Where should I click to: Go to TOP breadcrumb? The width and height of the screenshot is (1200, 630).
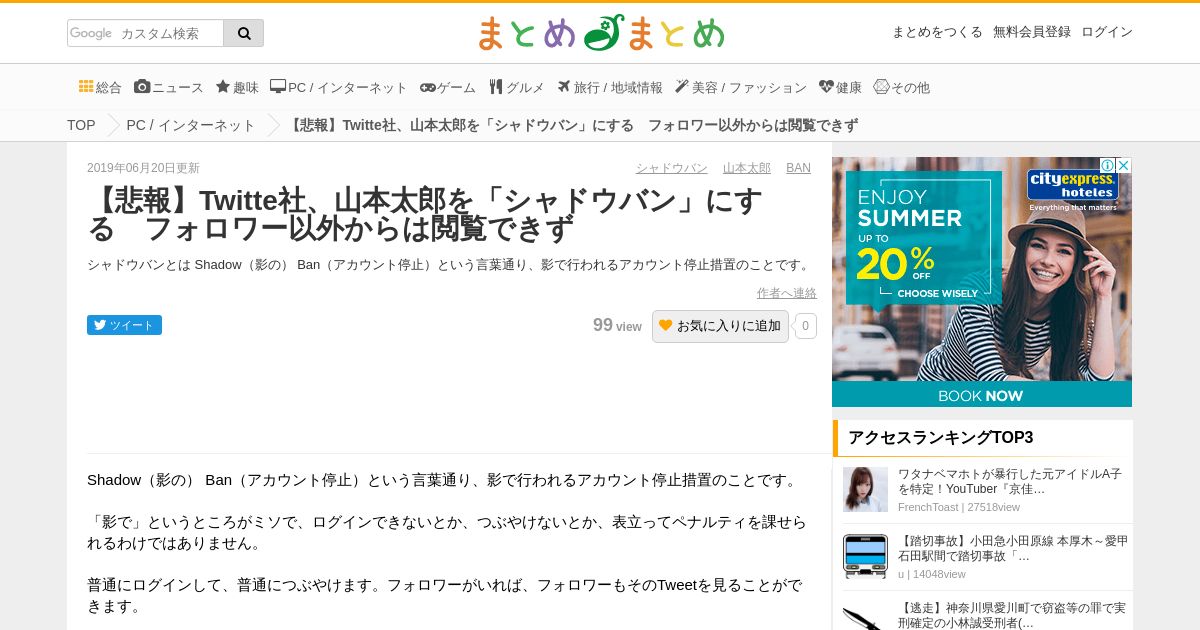point(81,125)
